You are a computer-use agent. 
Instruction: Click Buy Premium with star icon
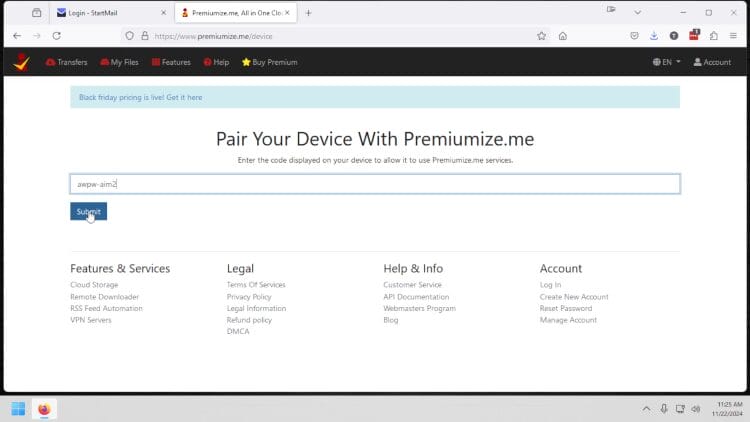click(x=270, y=62)
